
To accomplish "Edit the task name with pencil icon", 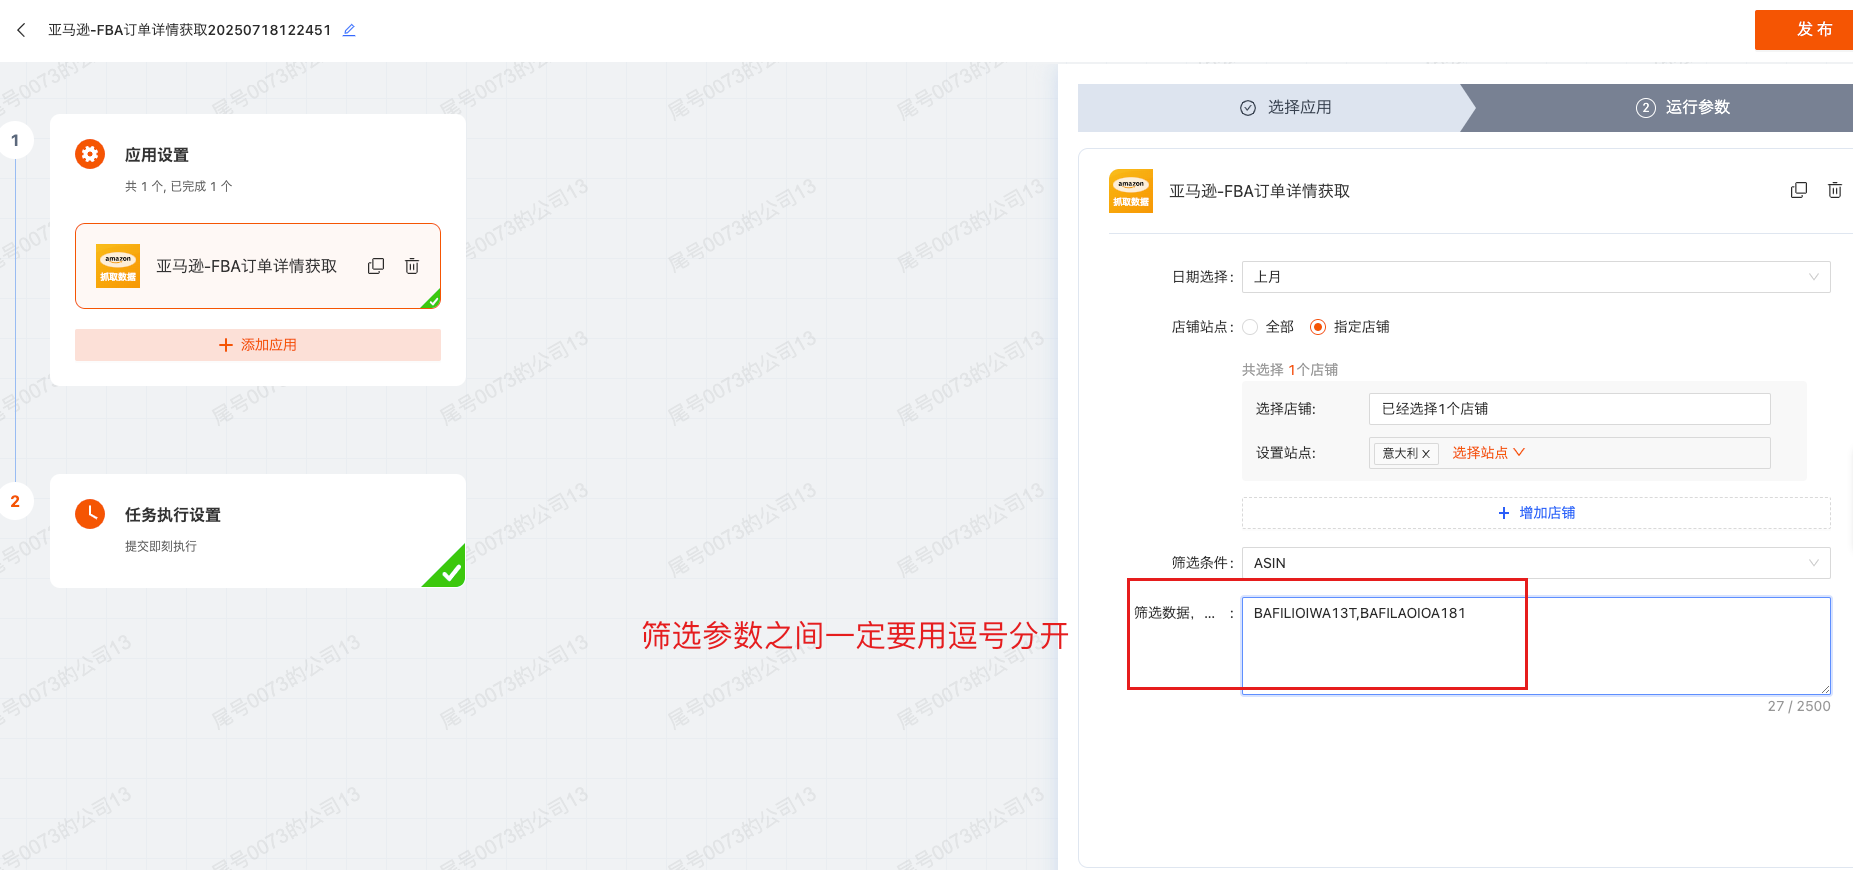I will click(x=349, y=30).
